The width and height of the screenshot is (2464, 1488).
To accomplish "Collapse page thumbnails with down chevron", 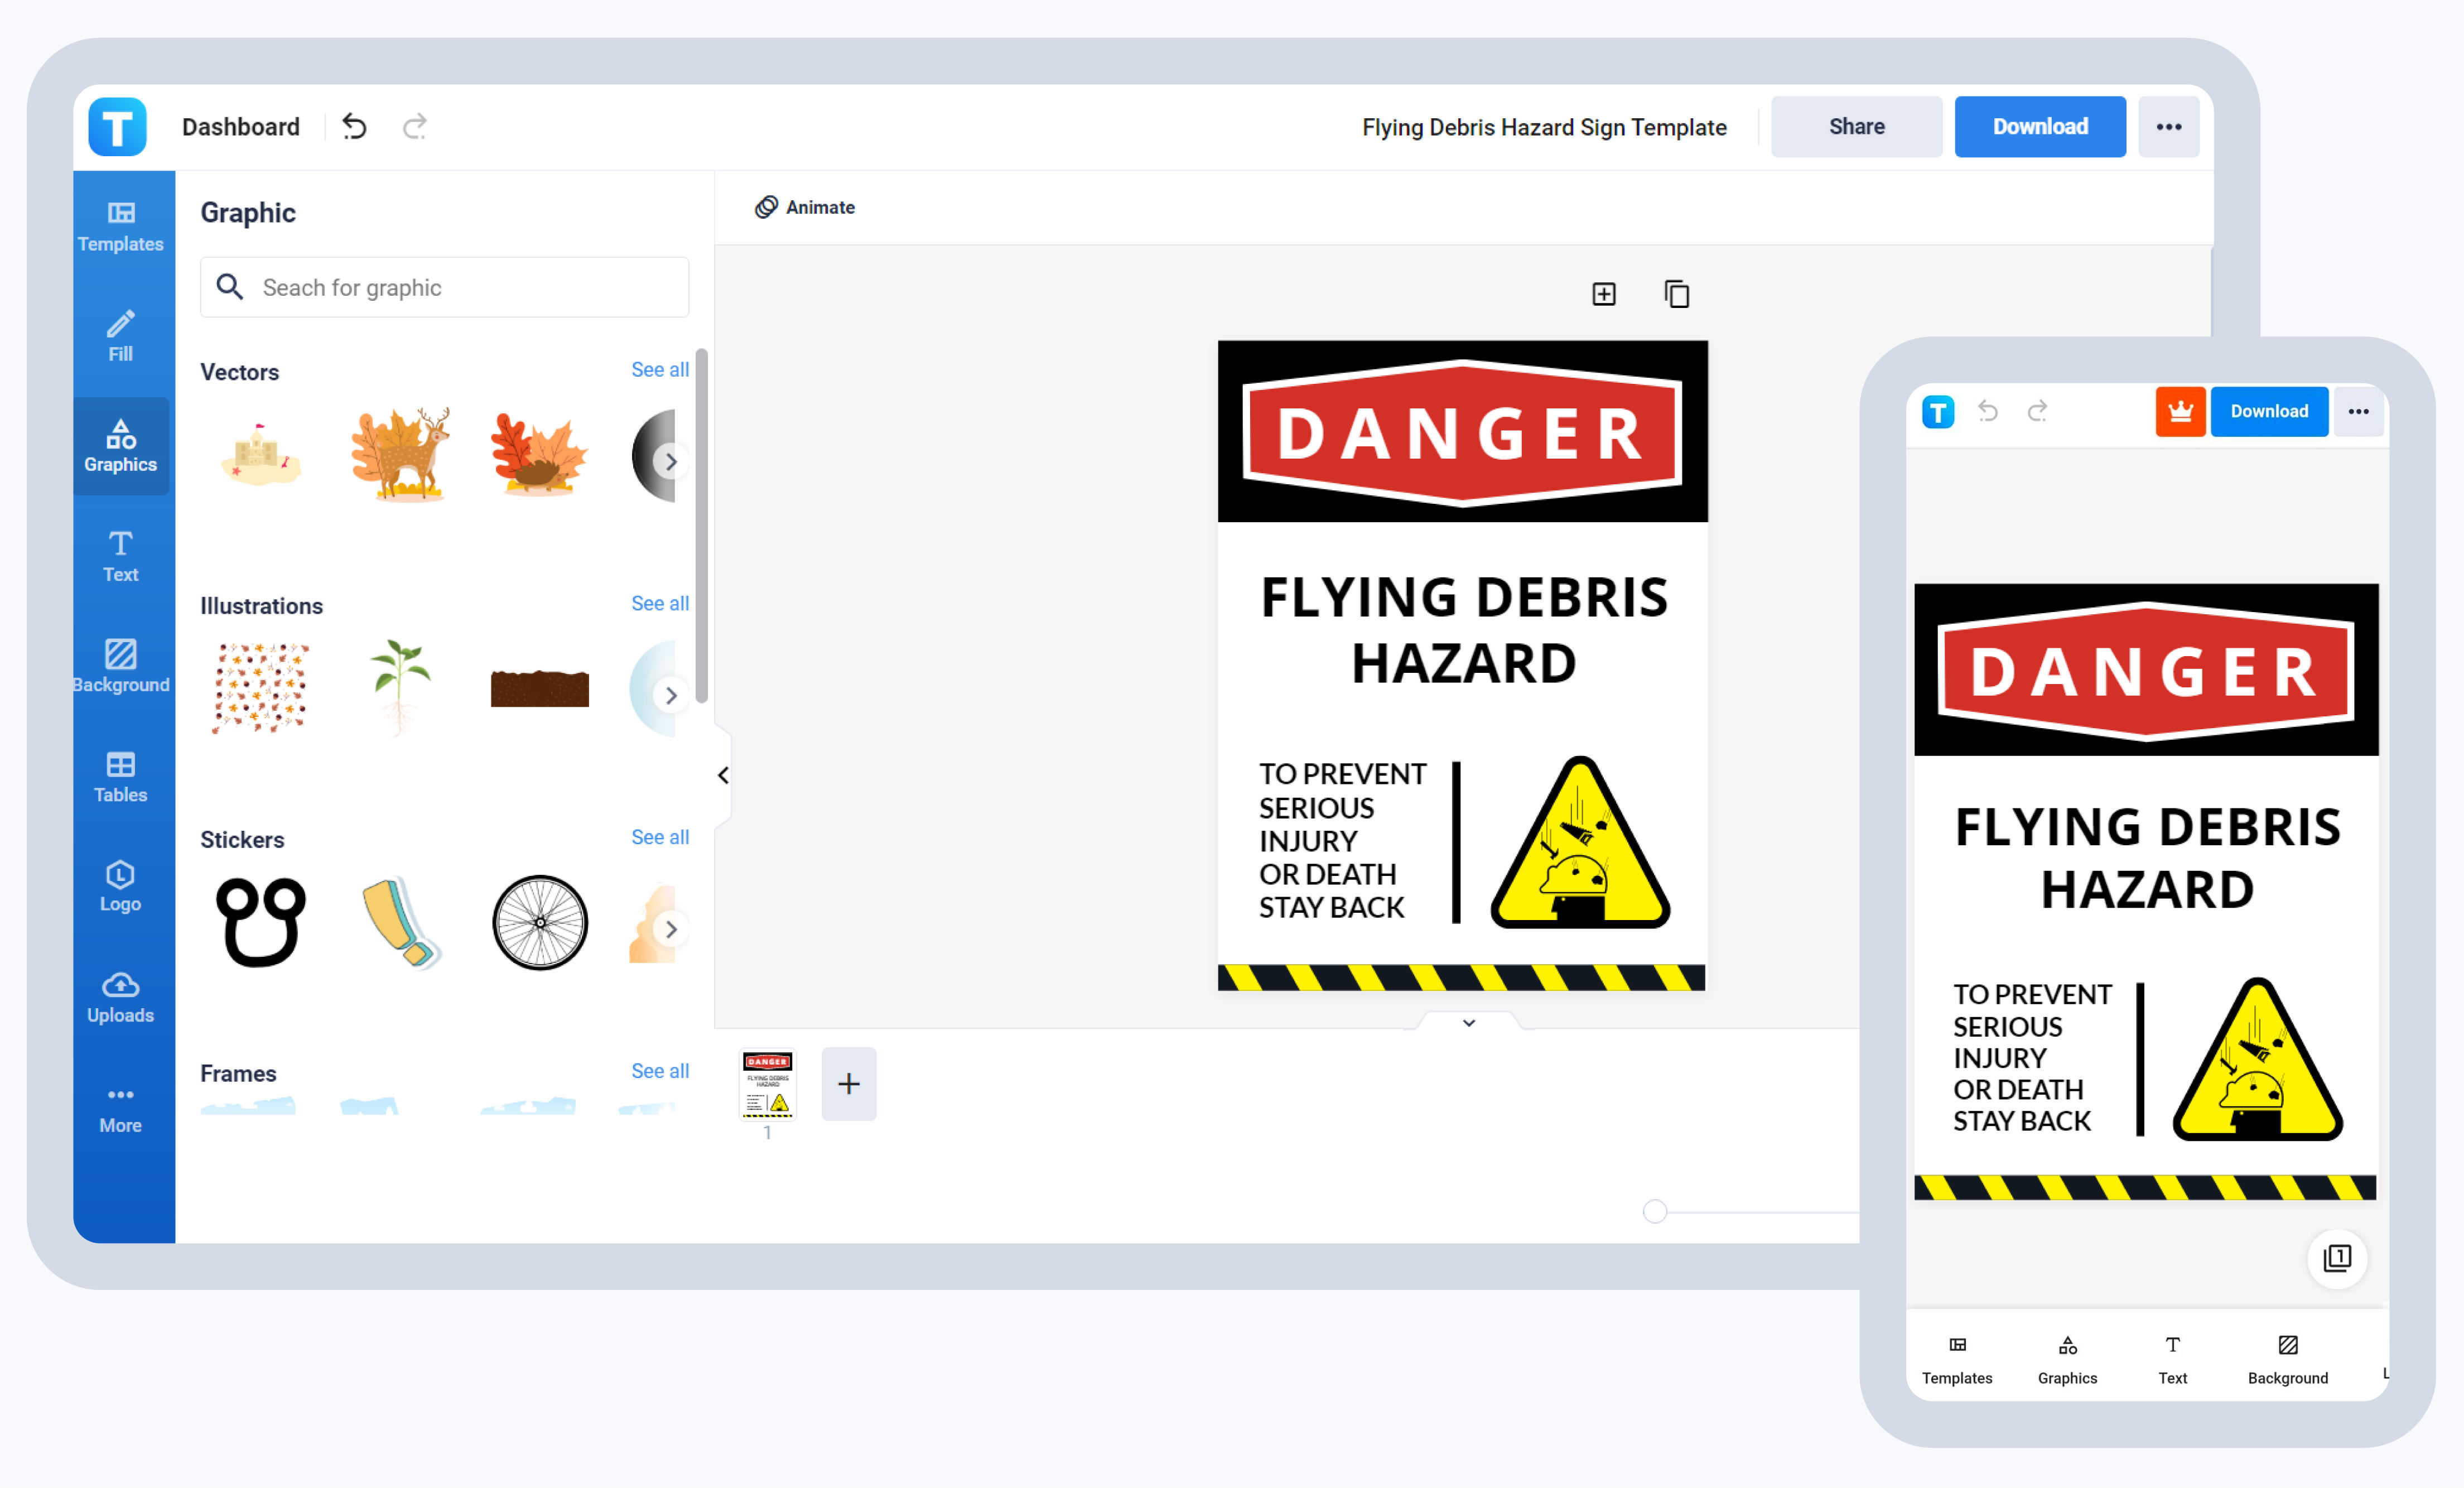I will 1468,1022.
